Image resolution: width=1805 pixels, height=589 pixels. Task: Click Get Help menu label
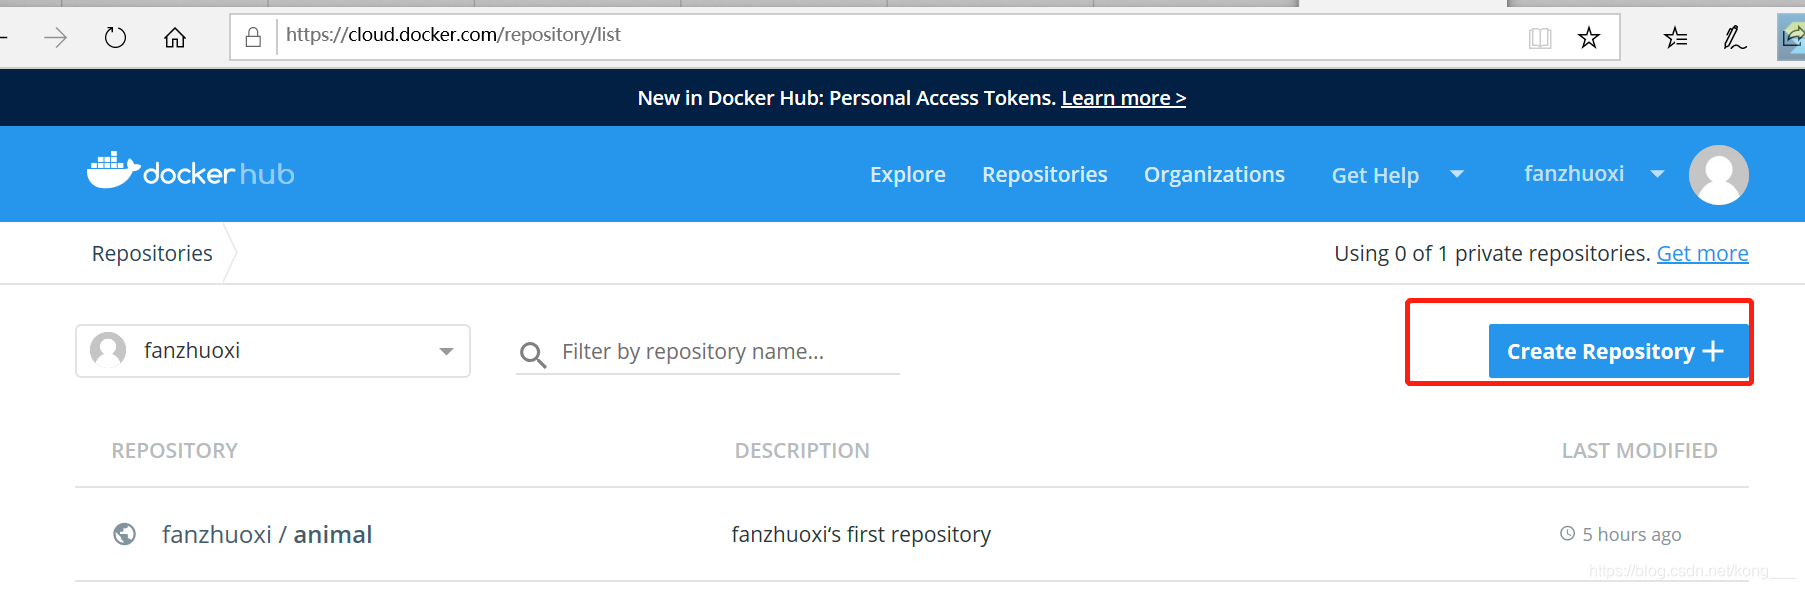click(1375, 175)
